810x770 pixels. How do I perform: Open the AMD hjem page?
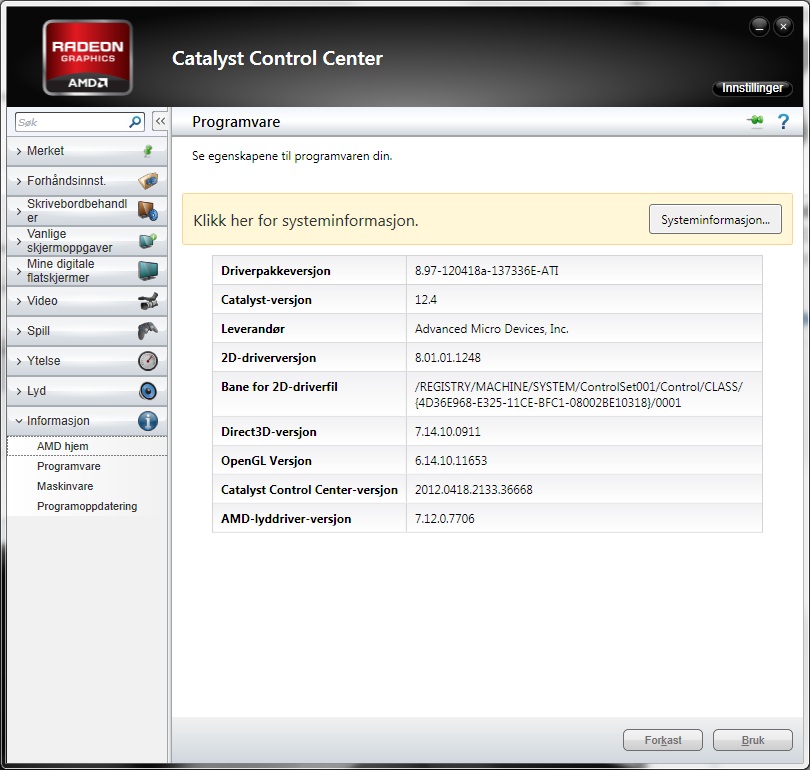coord(87,446)
